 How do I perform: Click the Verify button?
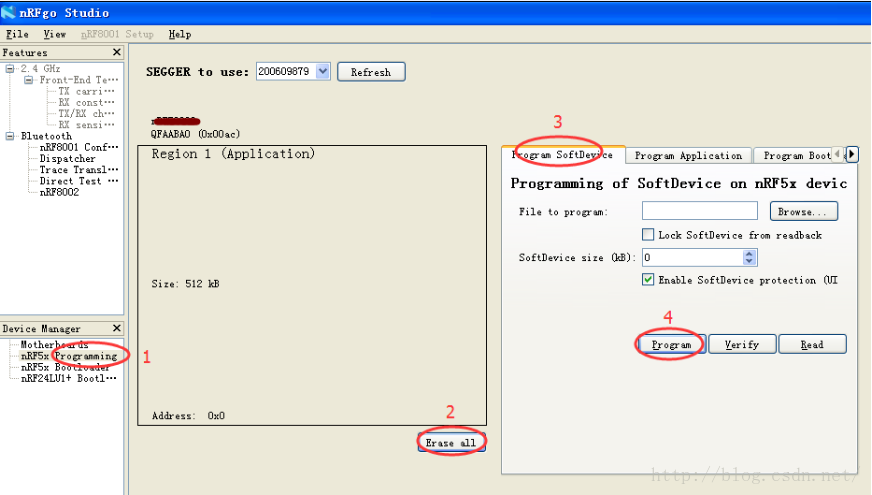click(x=742, y=344)
